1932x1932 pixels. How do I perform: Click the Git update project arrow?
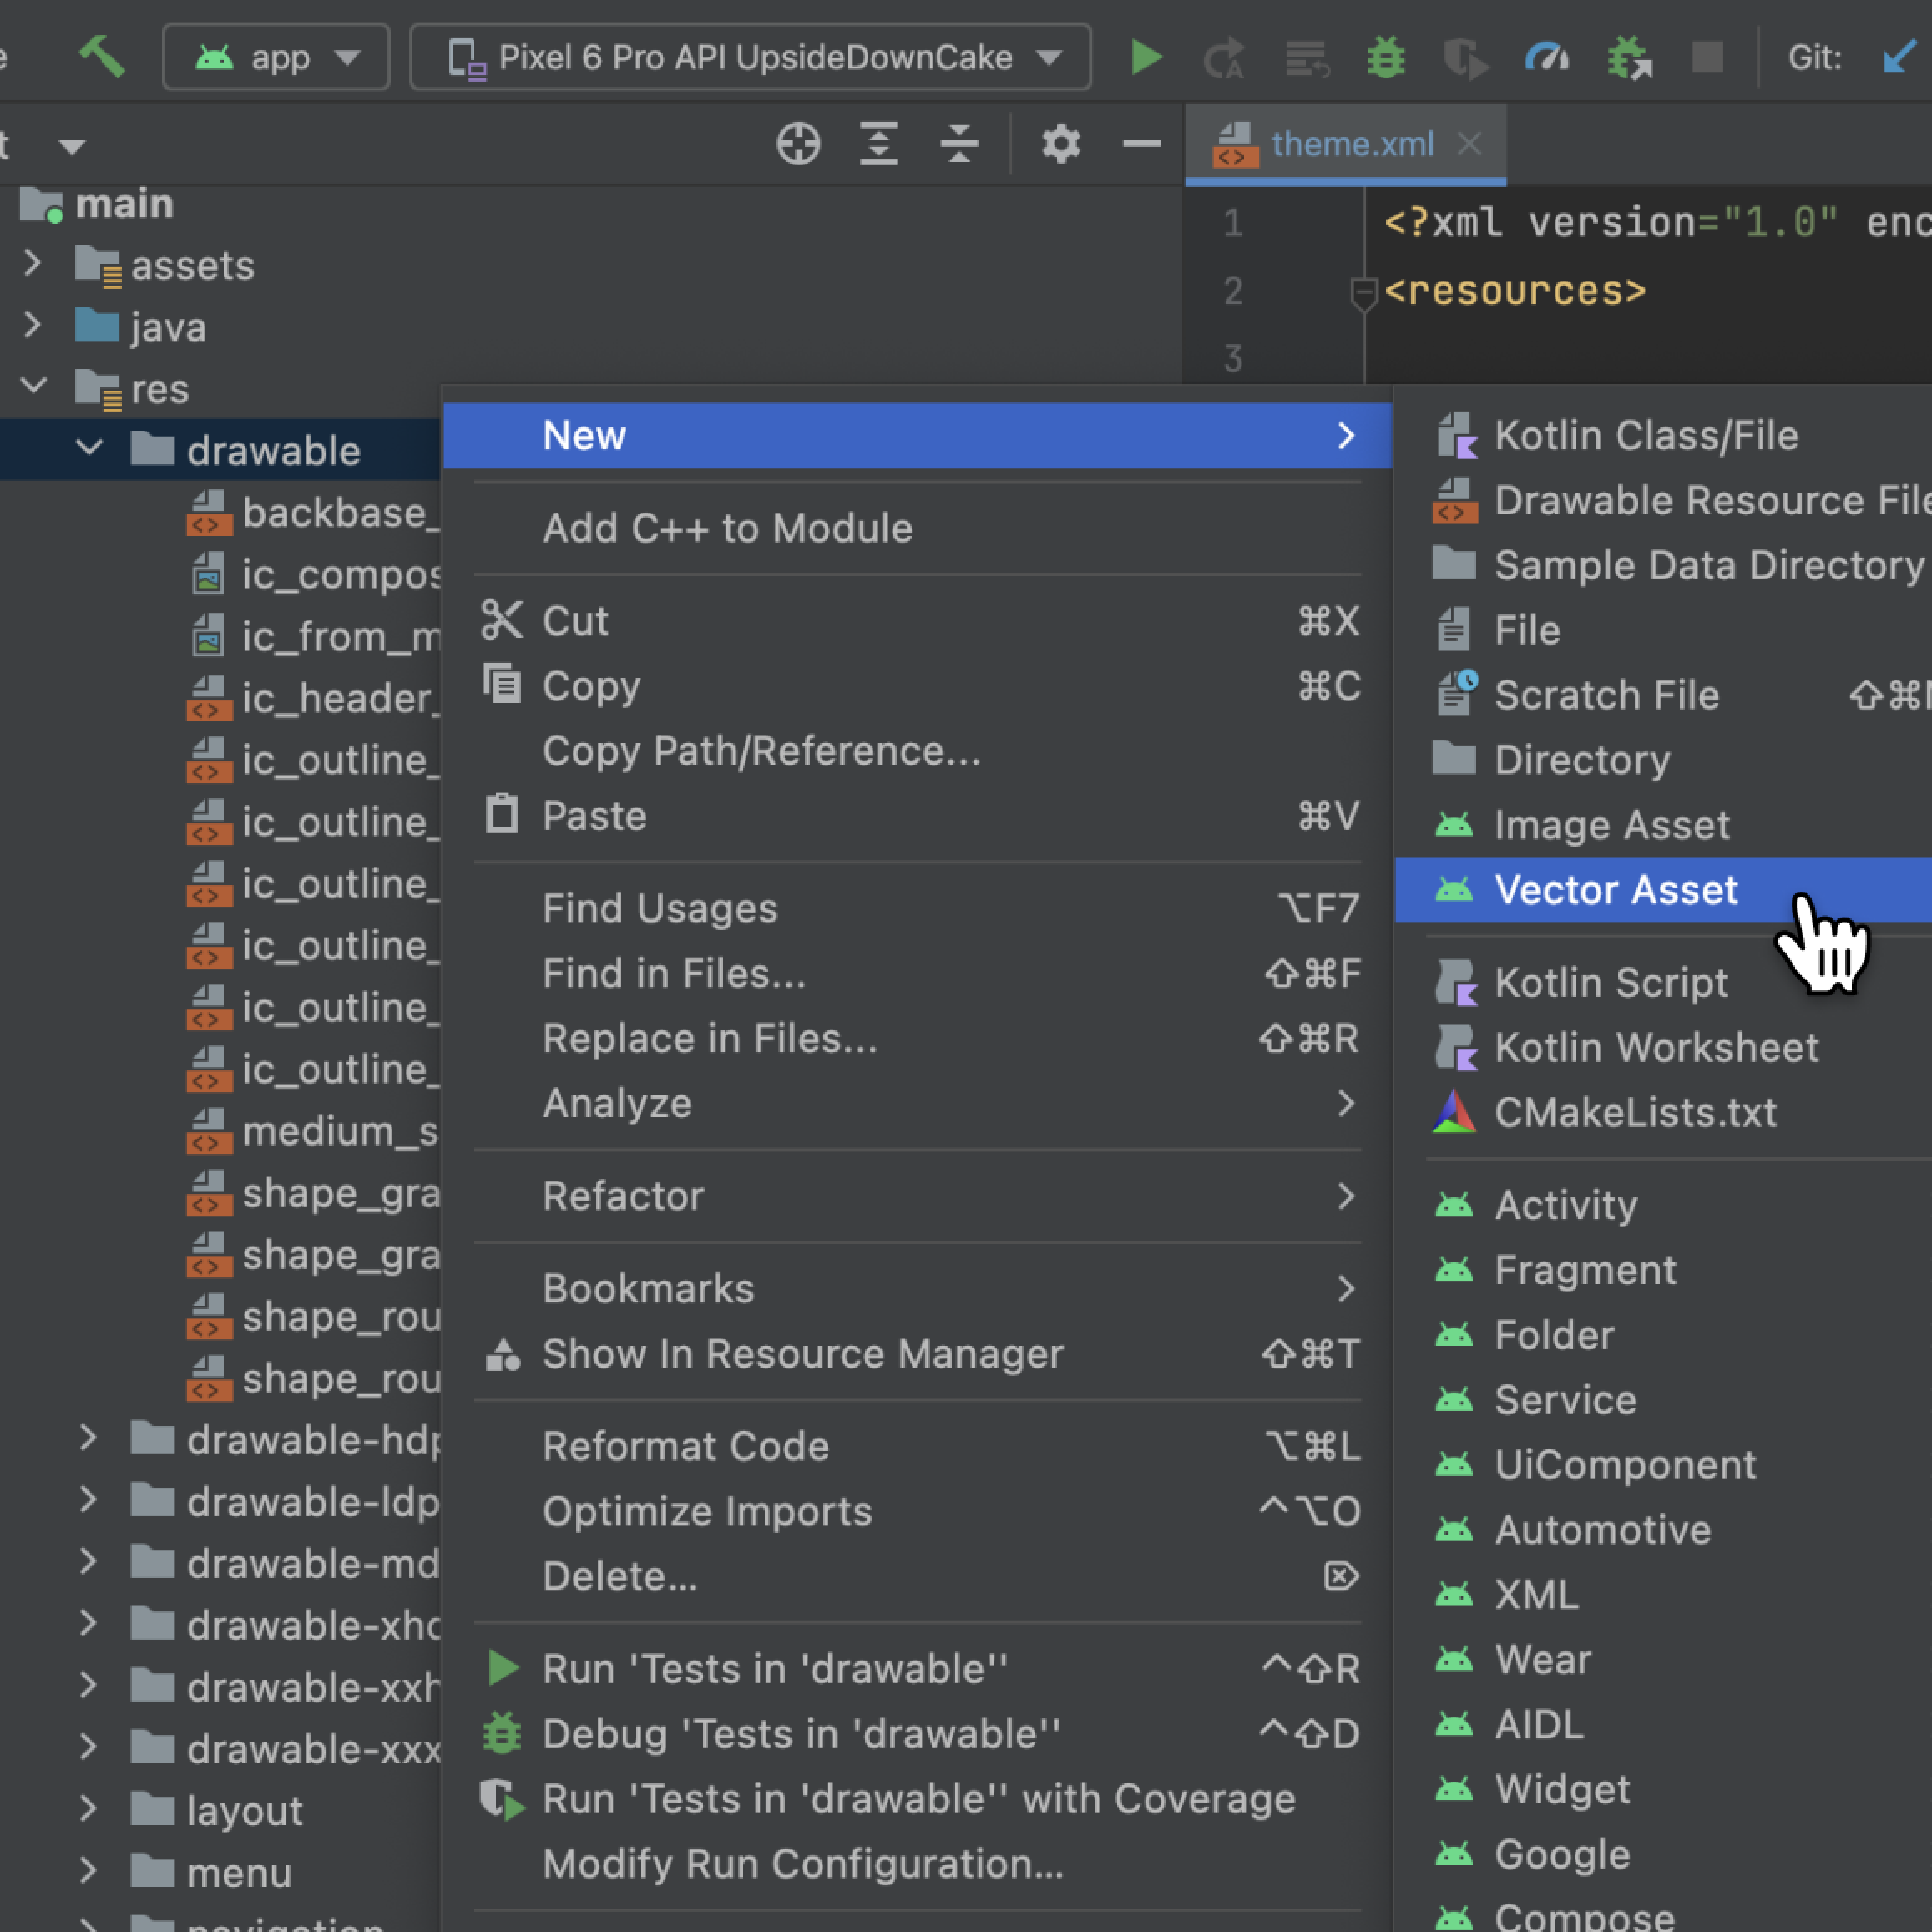coord(1898,58)
